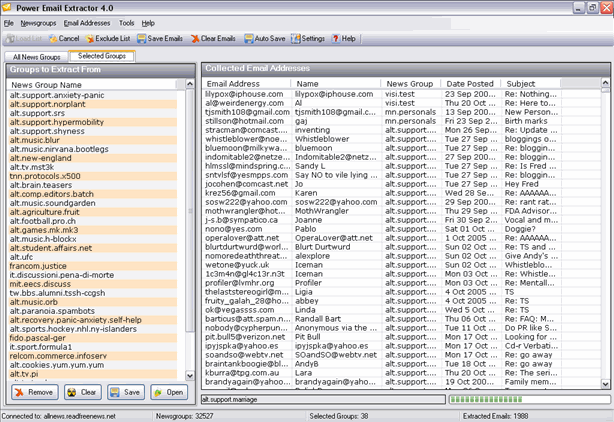This screenshot has width=614, height=422.
Task: Select tnn.protocols.x500 group
Action: (x=92, y=176)
